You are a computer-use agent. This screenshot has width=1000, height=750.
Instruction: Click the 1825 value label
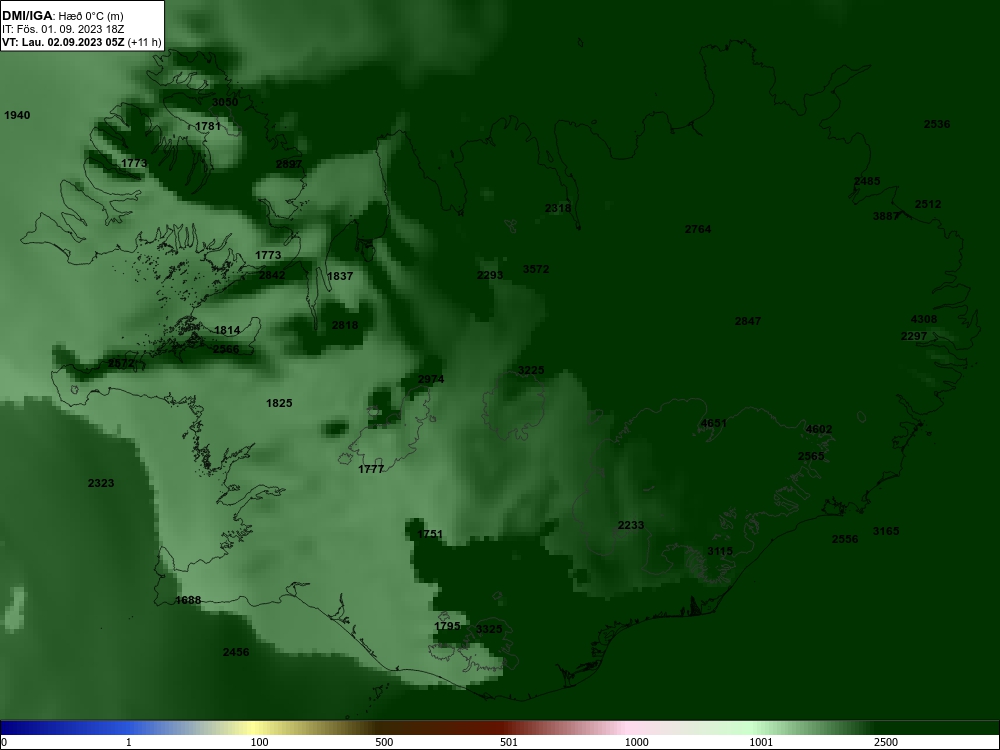[279, 404]
